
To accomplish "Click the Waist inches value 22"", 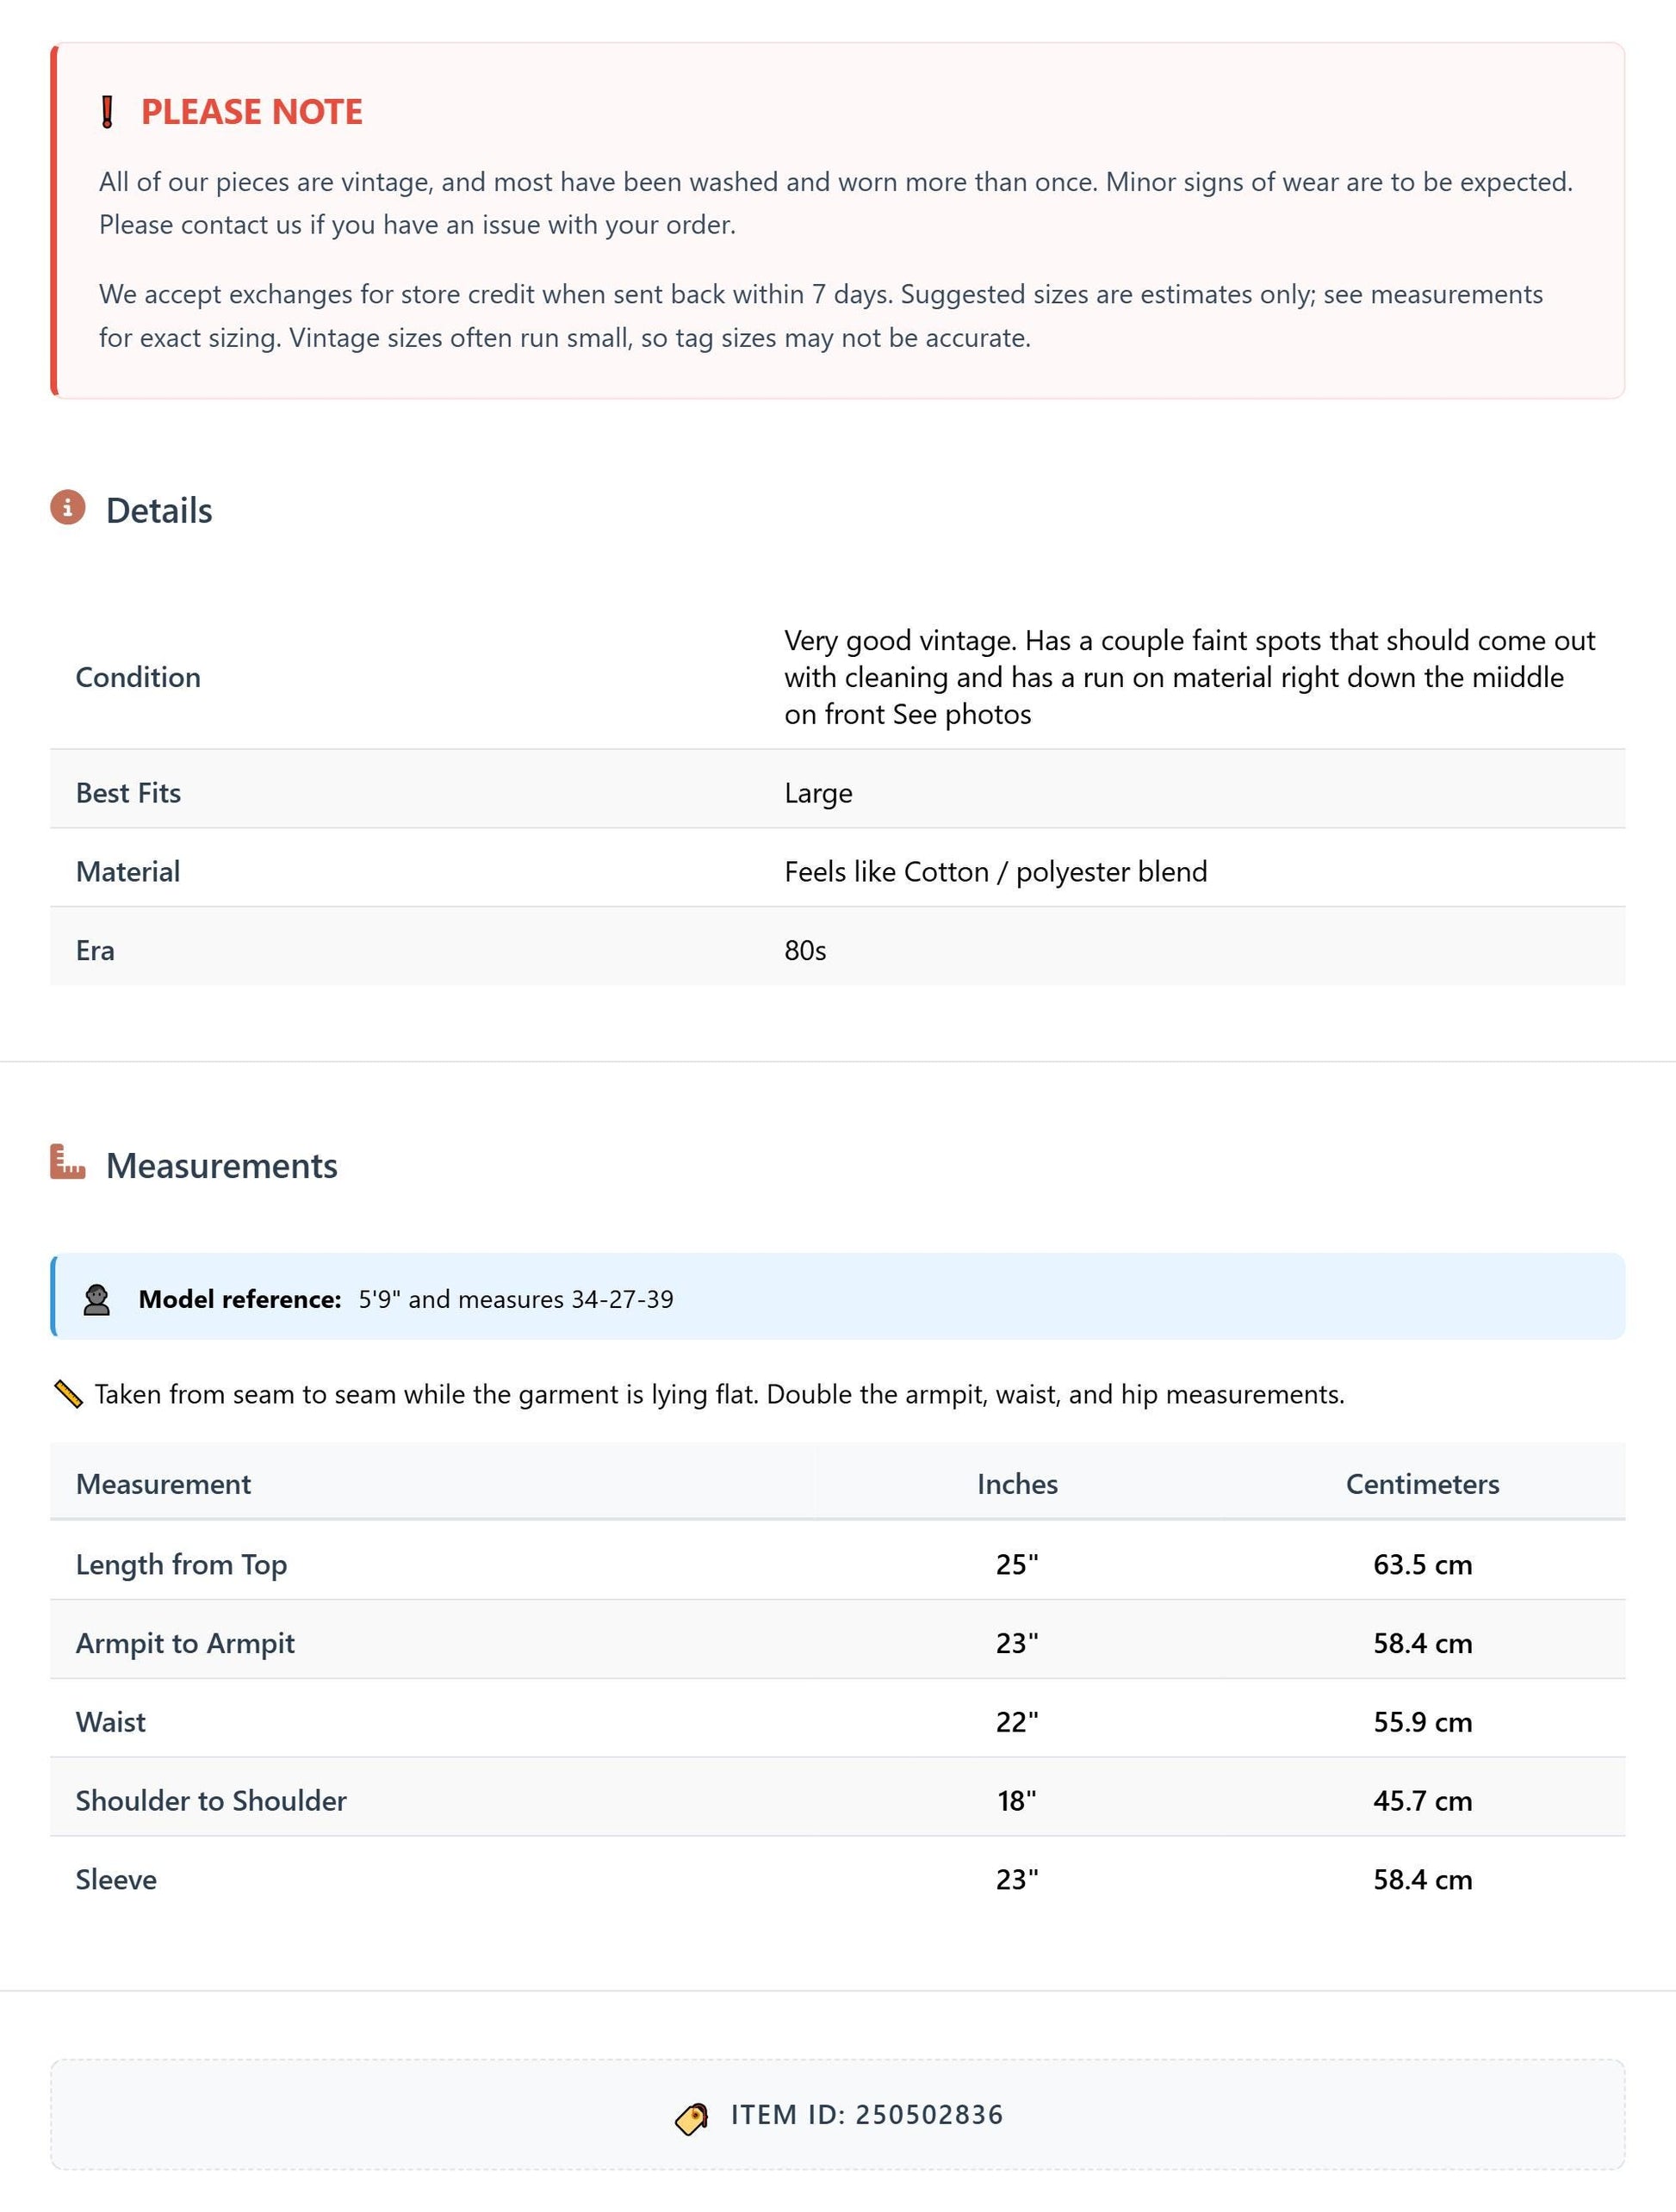I will coord(1017,1722).
